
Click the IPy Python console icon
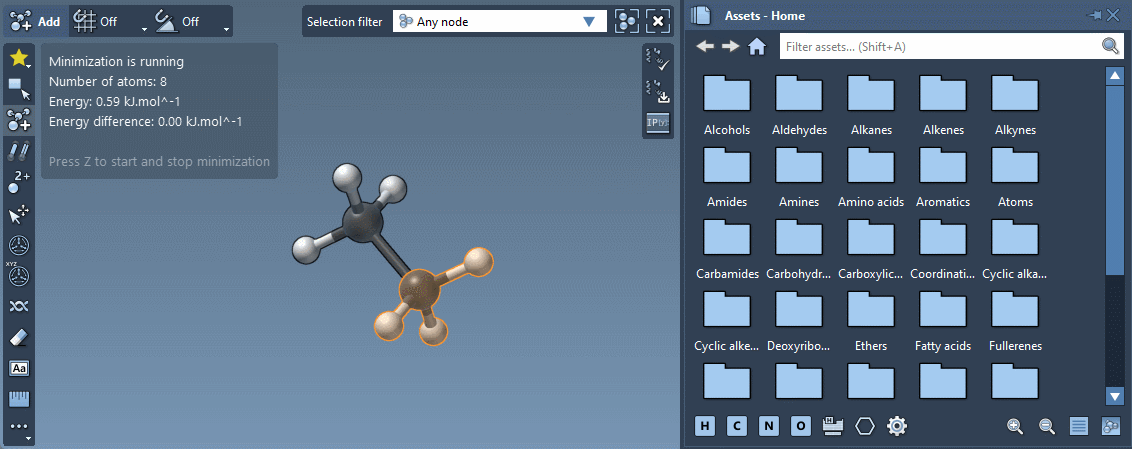(657, 123)
